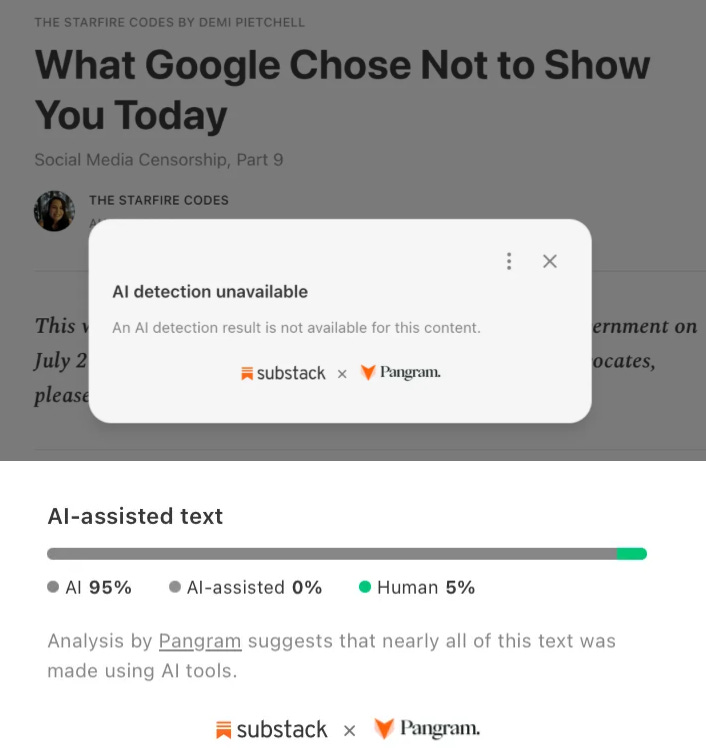Click the Substack bookmark logo at bottom
This screenshot has height=754, width=706.
pos(223,729)
